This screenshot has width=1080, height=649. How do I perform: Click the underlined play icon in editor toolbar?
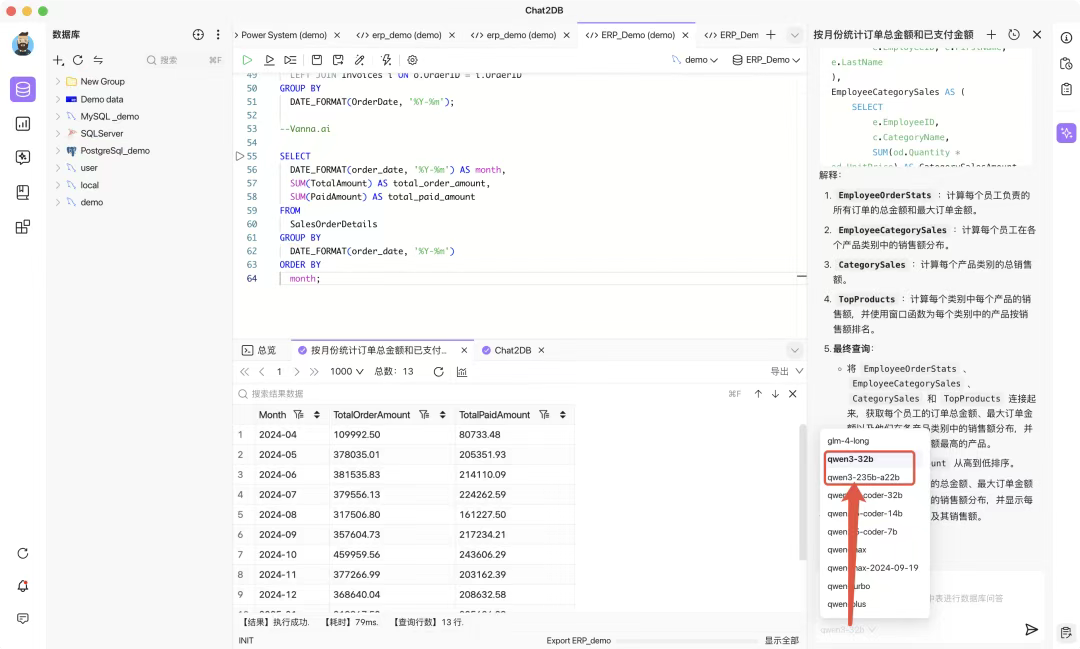269,60
